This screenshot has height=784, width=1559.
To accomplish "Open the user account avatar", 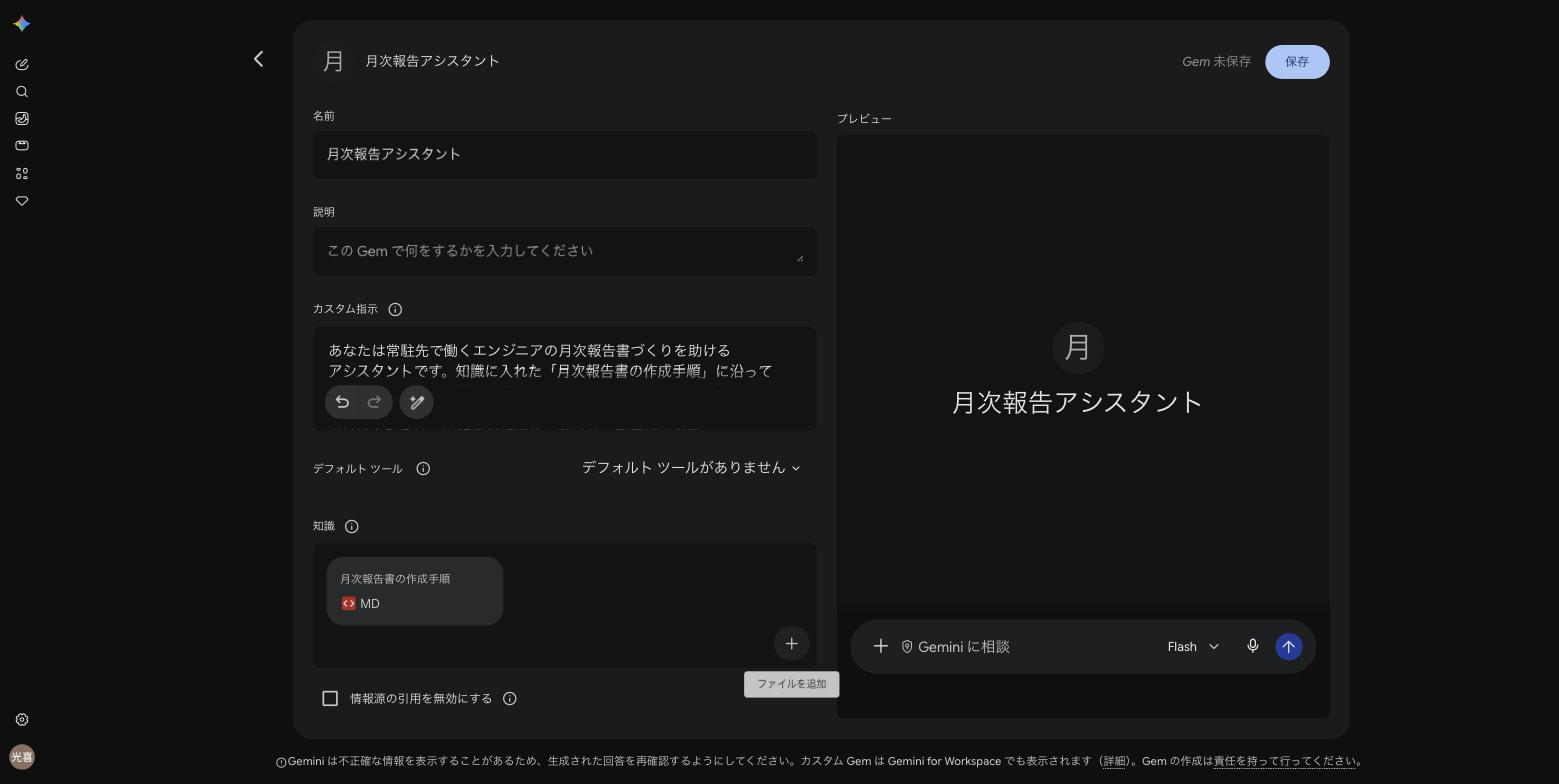I will click(22, 757).
